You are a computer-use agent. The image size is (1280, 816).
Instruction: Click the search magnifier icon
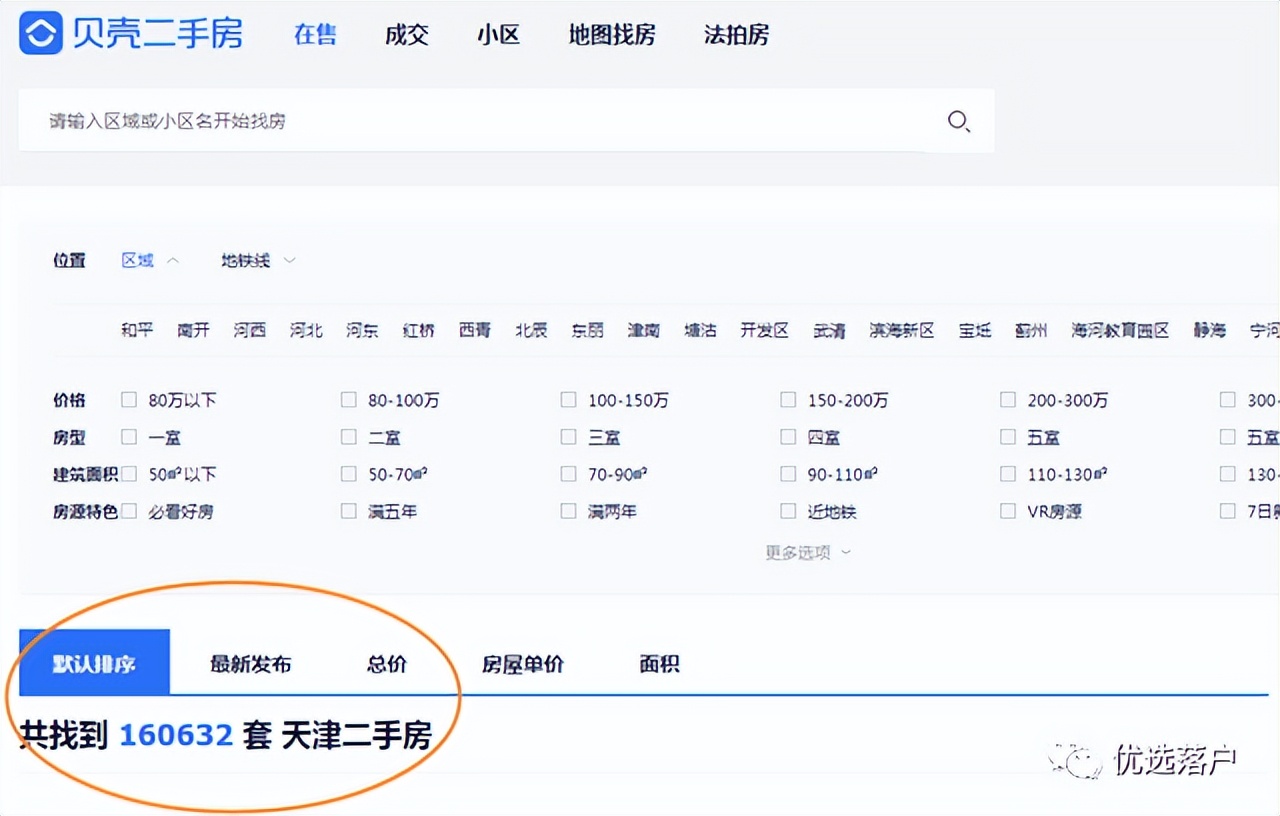point(959,121)
